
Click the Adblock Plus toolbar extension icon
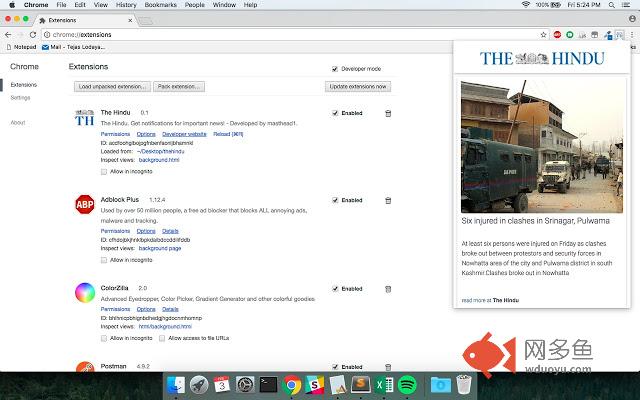coord(557,34)
